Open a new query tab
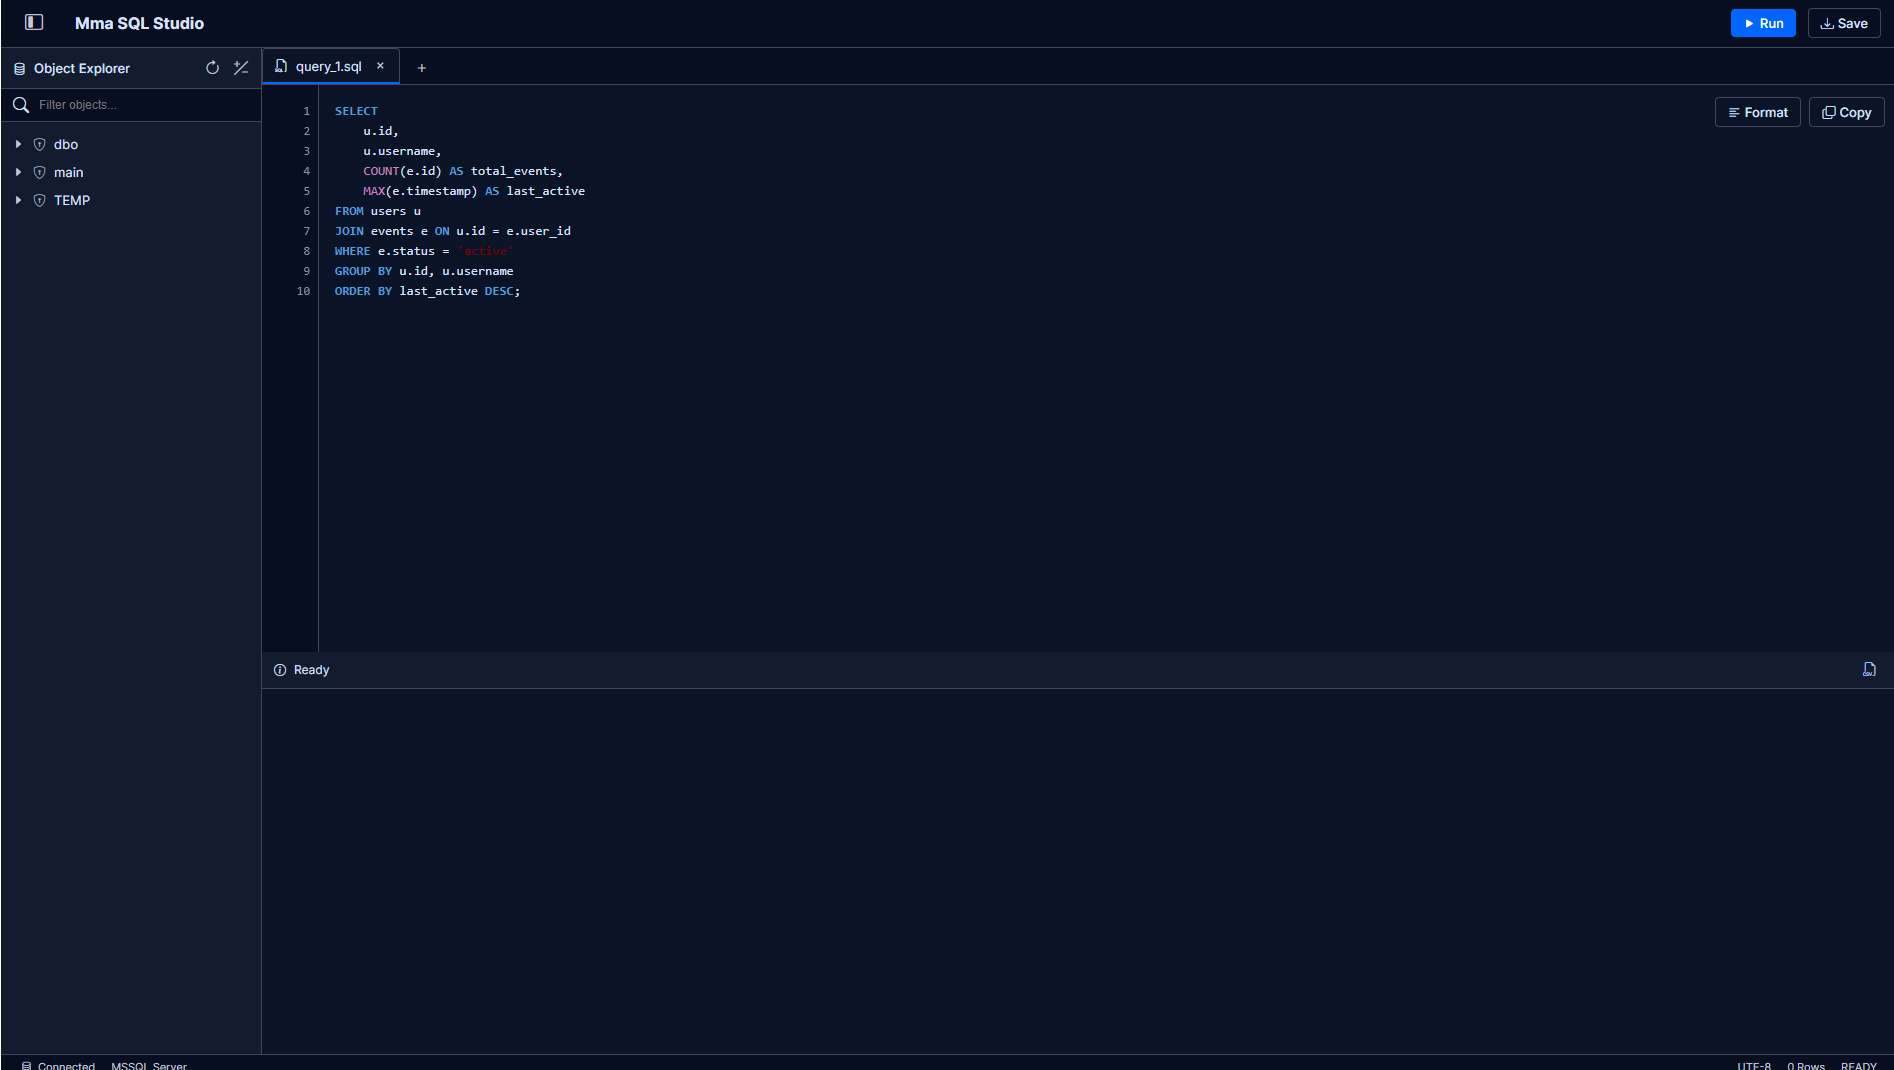The height and width of the screenshot is (1070, 1894). point(422,68)
